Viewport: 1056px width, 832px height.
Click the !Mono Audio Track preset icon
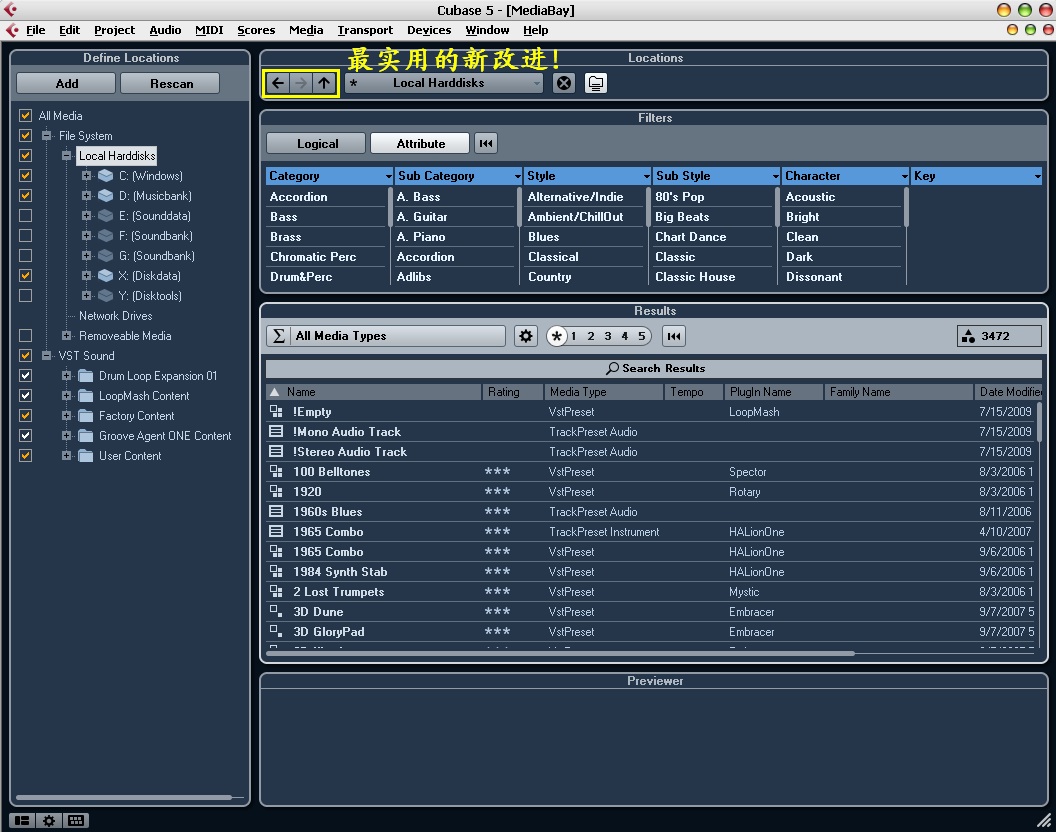(x=276, y=431)
